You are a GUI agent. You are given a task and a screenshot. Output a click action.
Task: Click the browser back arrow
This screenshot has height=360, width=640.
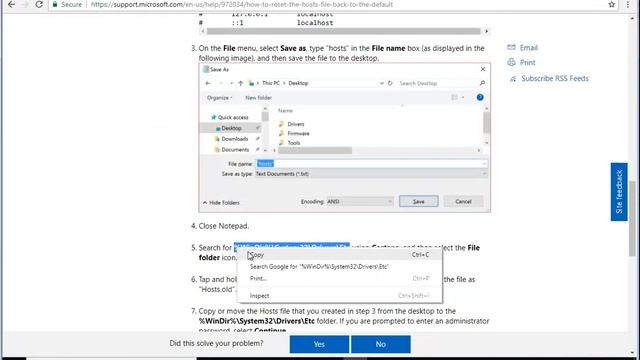tap(11, 4)
